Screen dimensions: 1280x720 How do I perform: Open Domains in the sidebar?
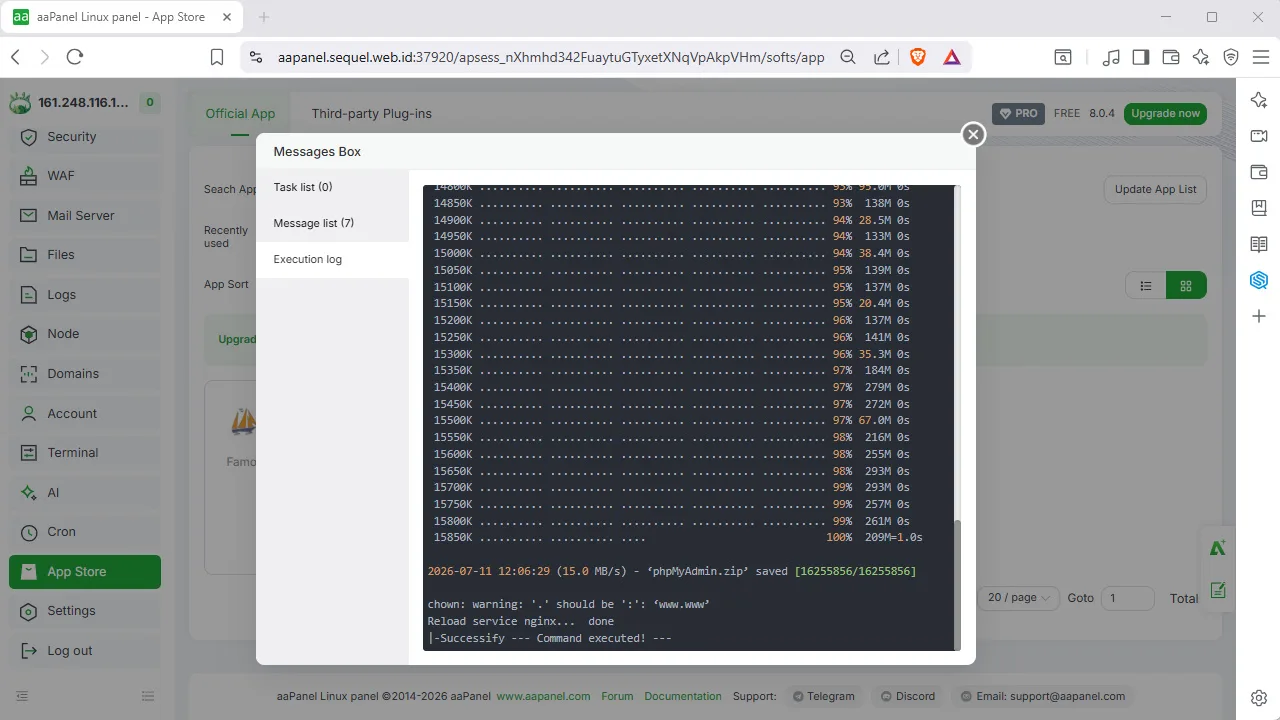pos(85,374)
